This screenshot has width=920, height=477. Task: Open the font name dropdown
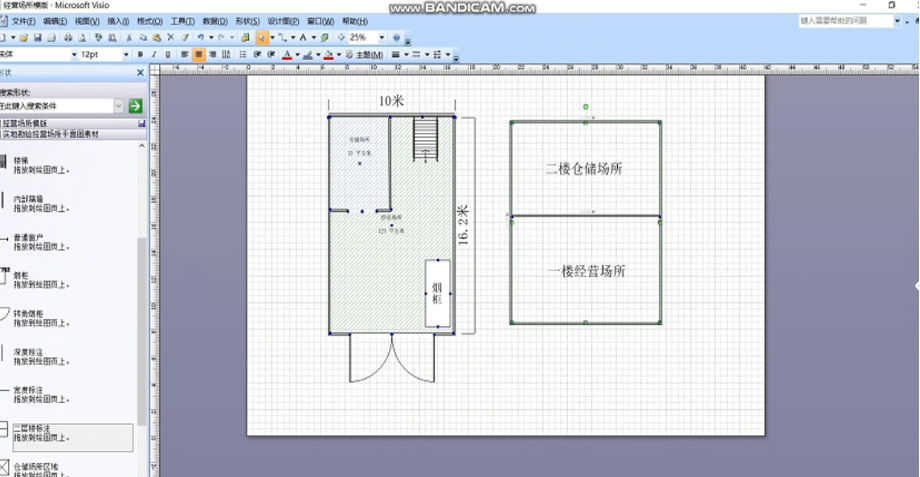click(x=74, y=55)
